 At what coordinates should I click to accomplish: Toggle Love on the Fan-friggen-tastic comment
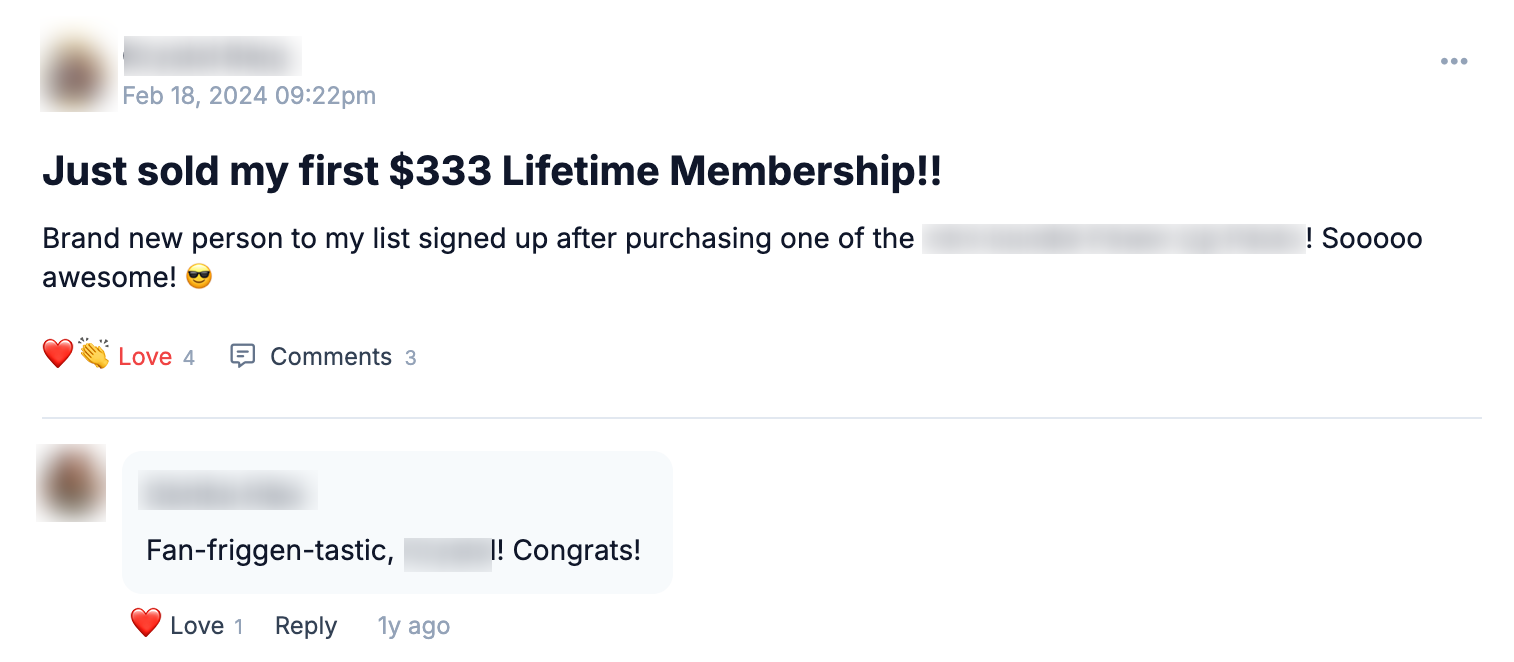tap(197, 626)
